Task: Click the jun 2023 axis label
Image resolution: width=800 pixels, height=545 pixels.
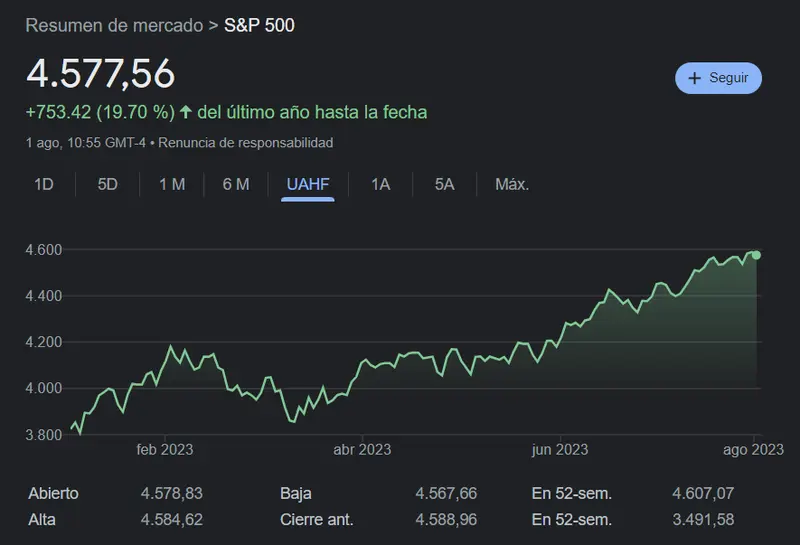Action: [x=560, y=450]
